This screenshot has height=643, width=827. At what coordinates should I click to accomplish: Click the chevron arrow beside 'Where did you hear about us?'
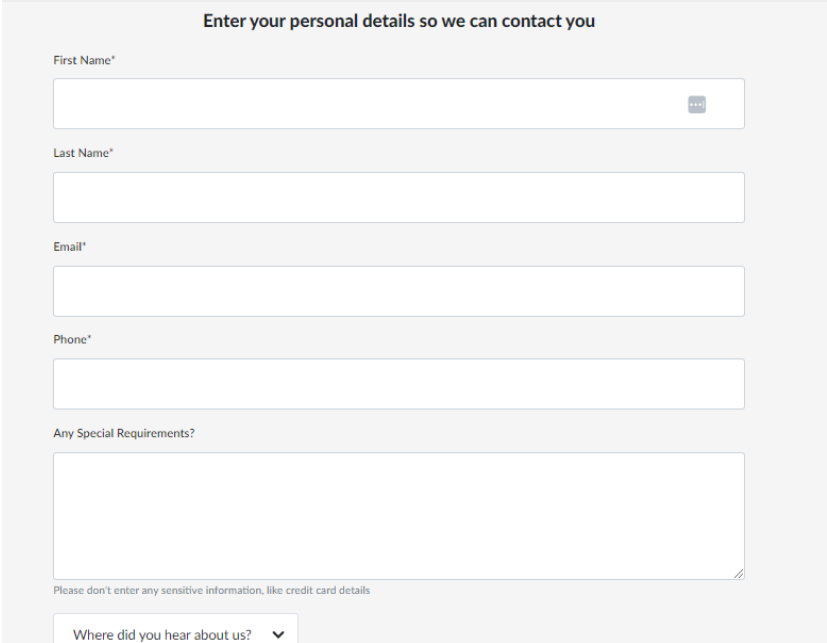278,634
